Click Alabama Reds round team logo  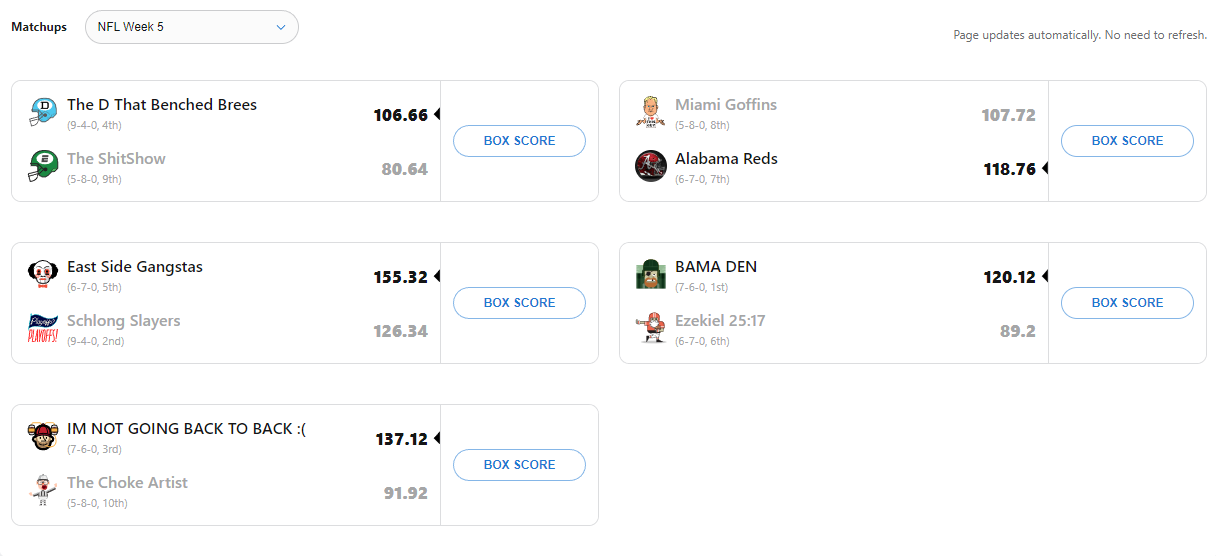coord(651,166)
